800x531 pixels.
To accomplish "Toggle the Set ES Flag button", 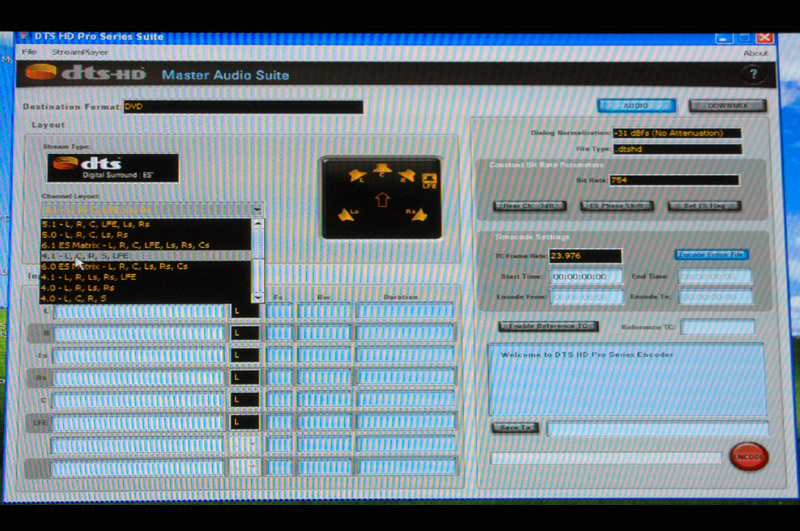I will 705,206.
